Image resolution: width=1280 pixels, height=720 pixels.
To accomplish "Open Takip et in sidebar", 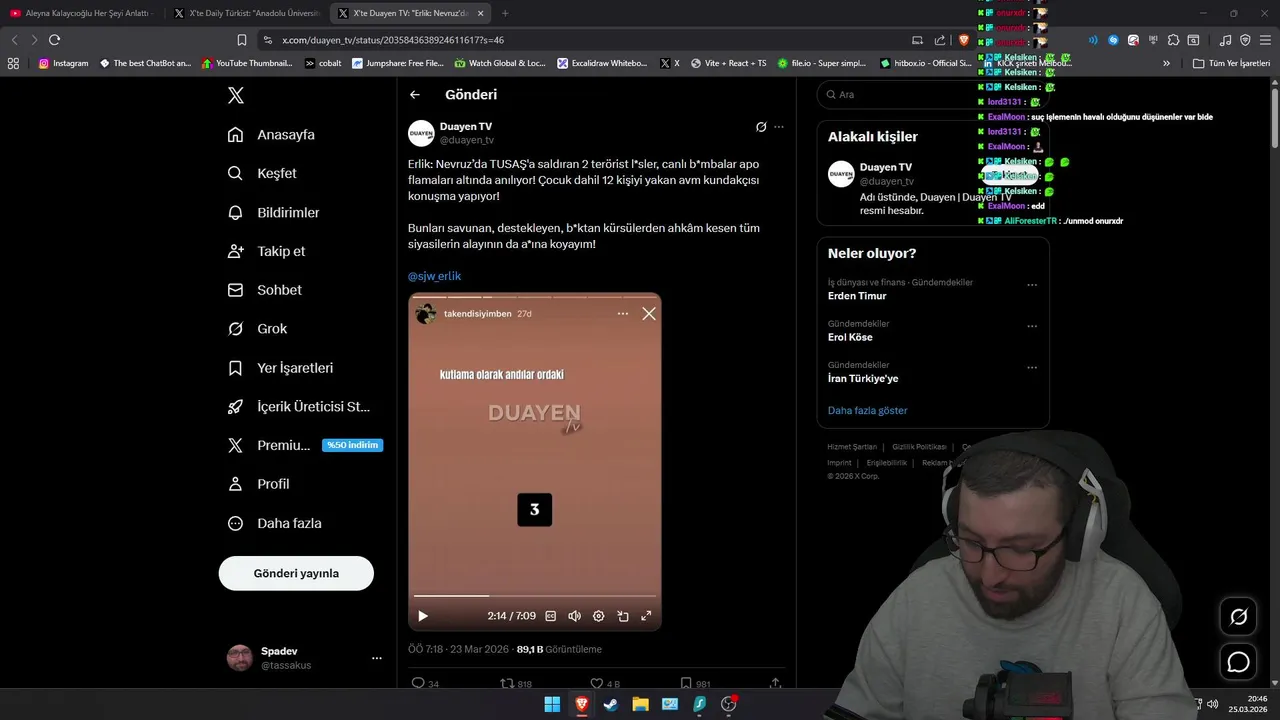I will [x=267, y=251].
